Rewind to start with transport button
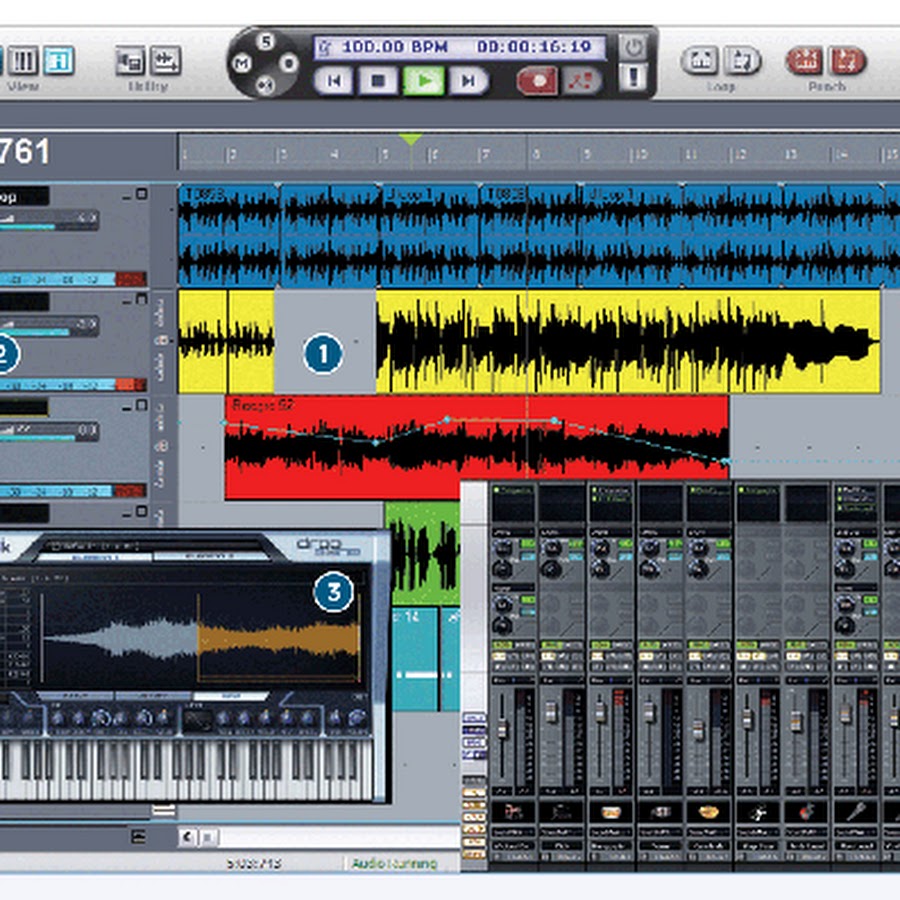The width and height of the screenshot is (900, 900). coord(333,80)
